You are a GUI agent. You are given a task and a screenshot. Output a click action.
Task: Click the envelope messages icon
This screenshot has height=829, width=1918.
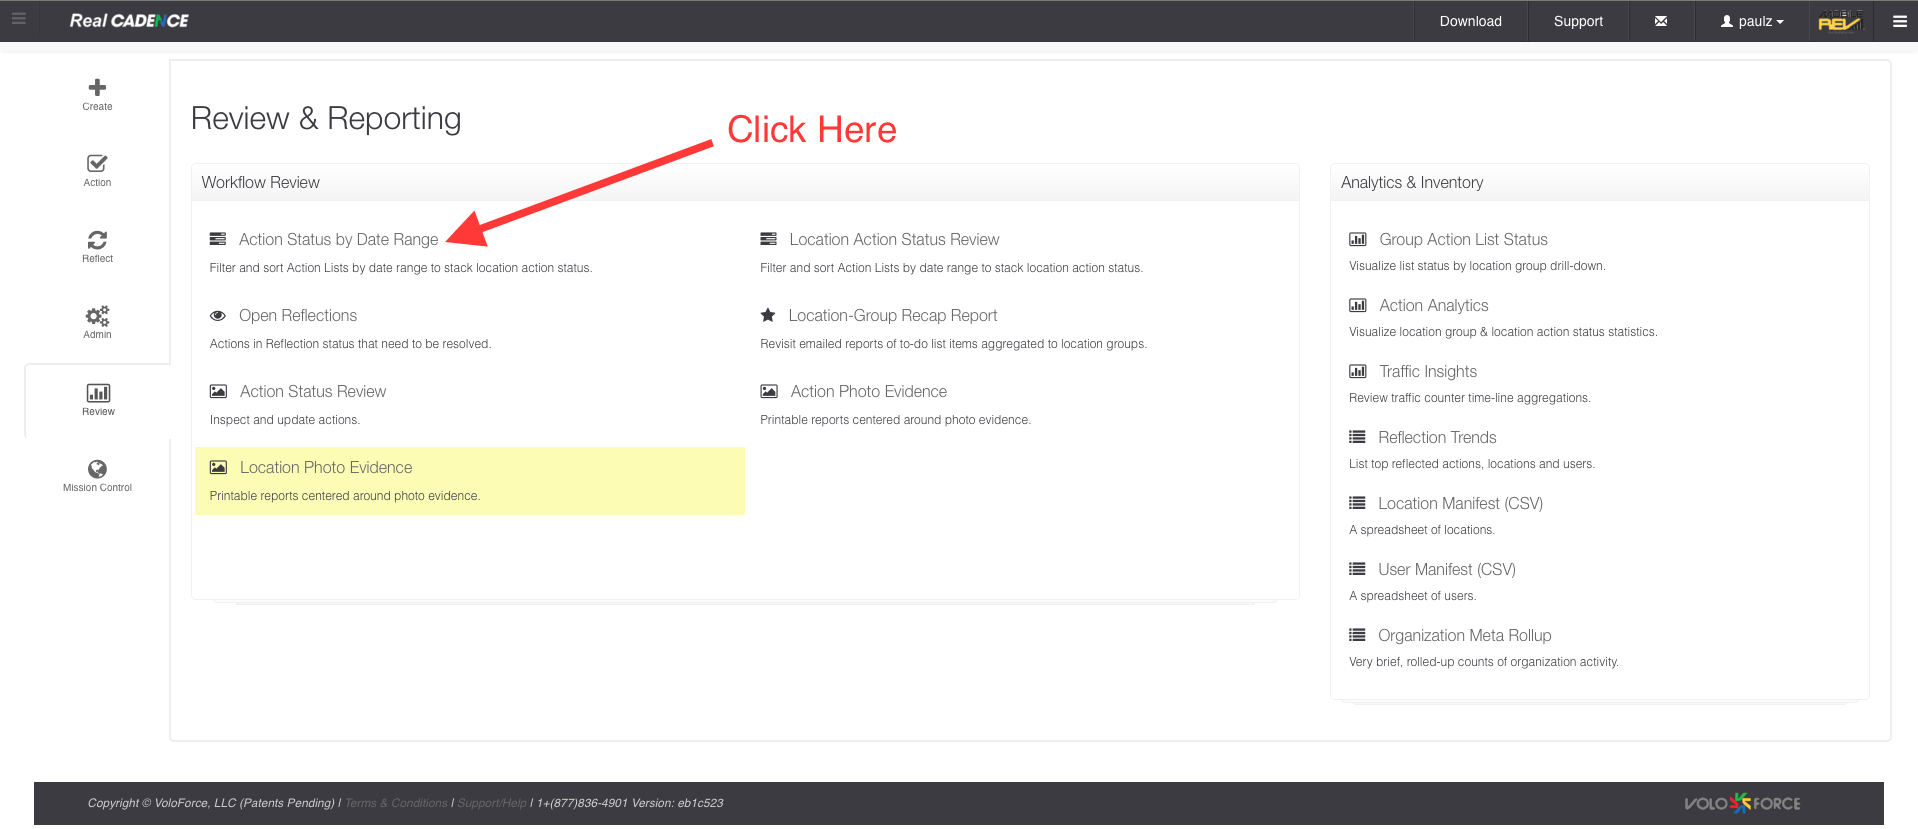[1660, 21]
